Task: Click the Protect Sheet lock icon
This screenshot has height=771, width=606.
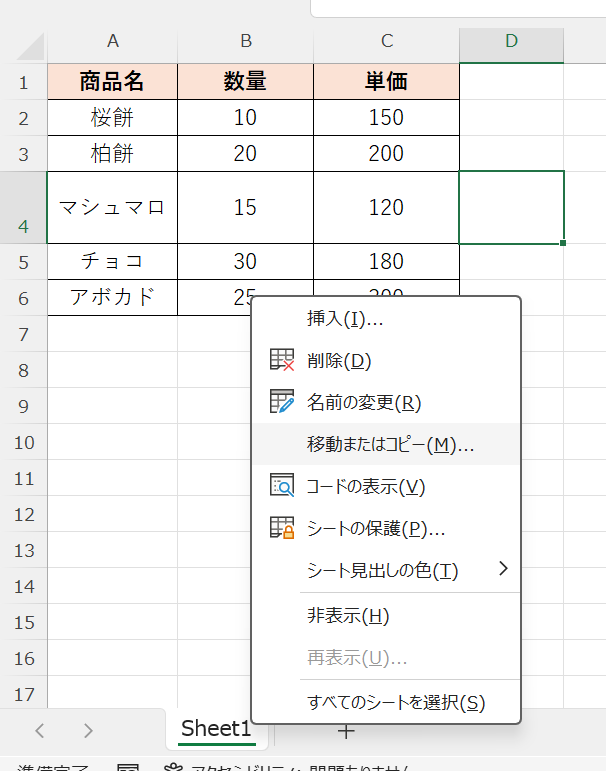Action: [281, 528]
